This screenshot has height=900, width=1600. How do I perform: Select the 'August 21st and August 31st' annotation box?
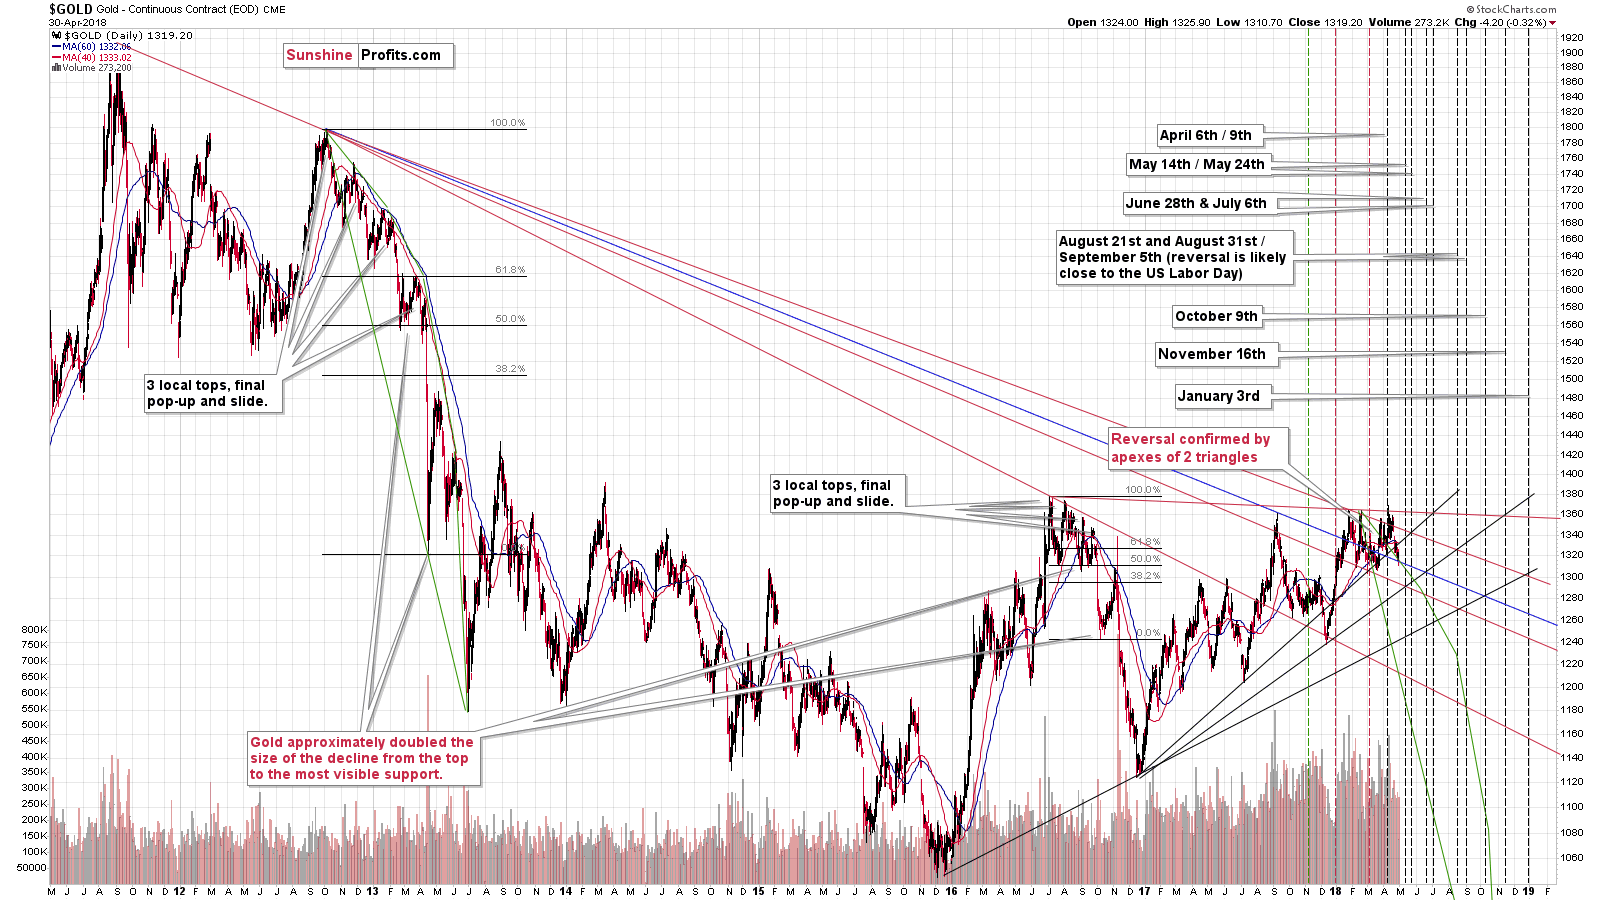pos(1173,257)
